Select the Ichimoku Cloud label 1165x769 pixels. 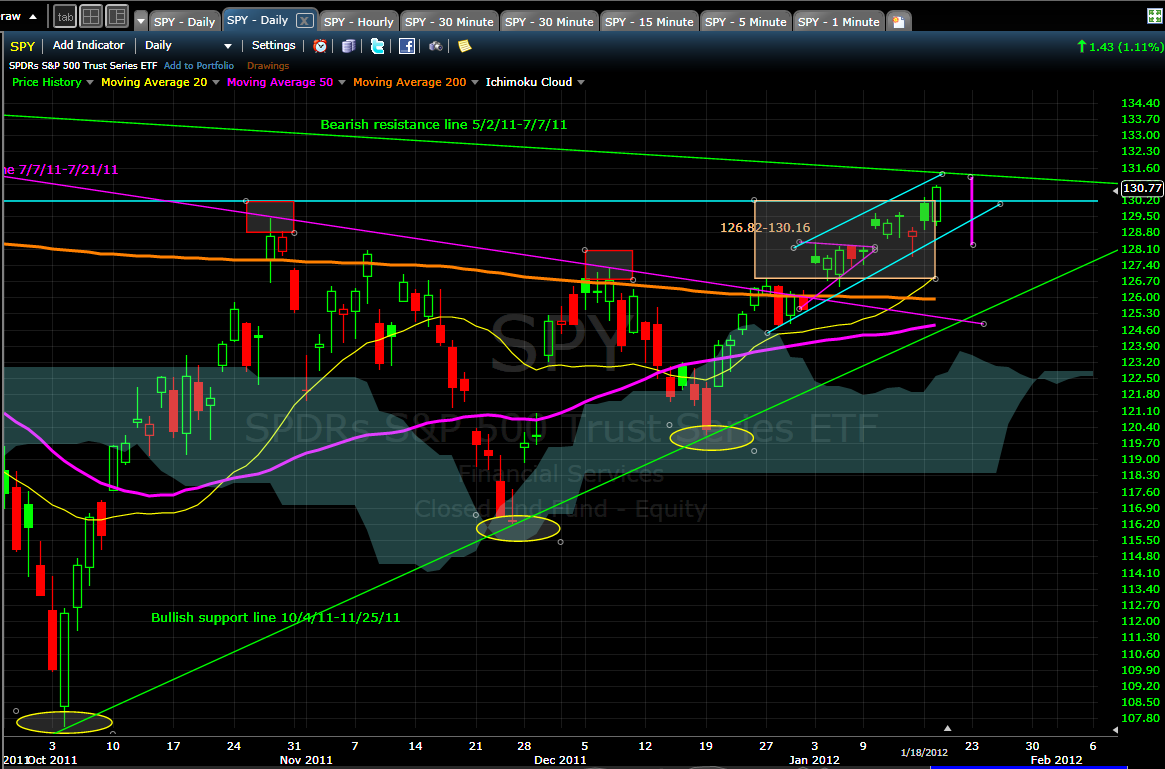coord(529,82)
